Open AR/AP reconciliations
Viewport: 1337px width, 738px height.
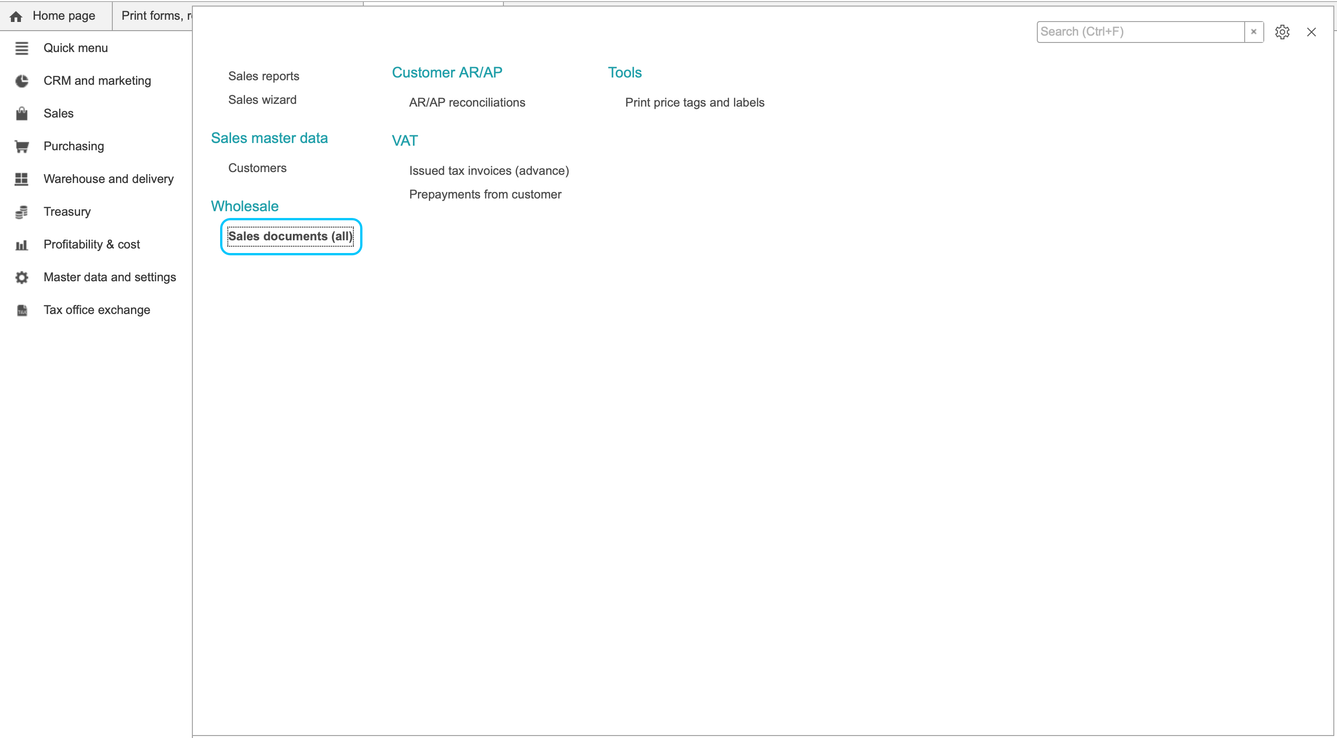tap(467, 102)
